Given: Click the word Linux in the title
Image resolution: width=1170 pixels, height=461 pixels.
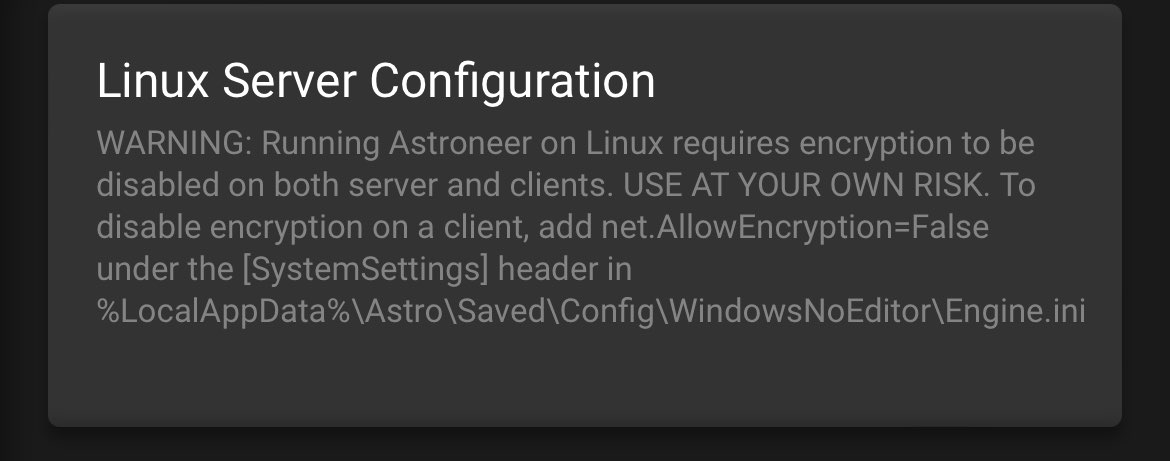Looking at the screenshot, I should click(x=153, y=81).
